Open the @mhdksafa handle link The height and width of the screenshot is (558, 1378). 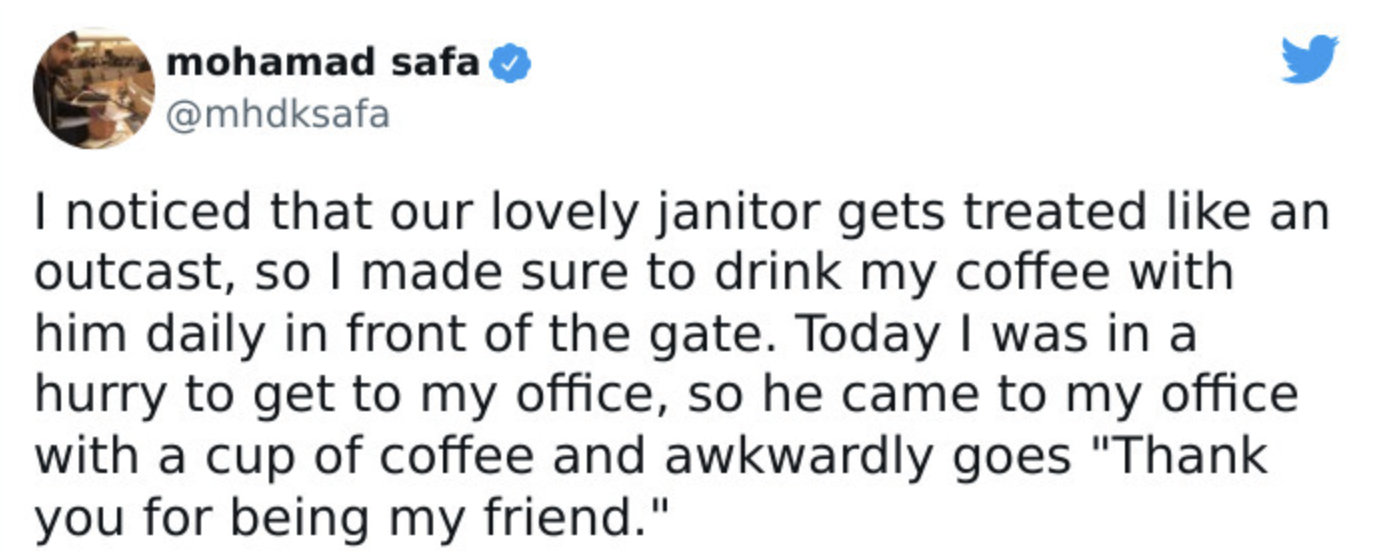278,117
